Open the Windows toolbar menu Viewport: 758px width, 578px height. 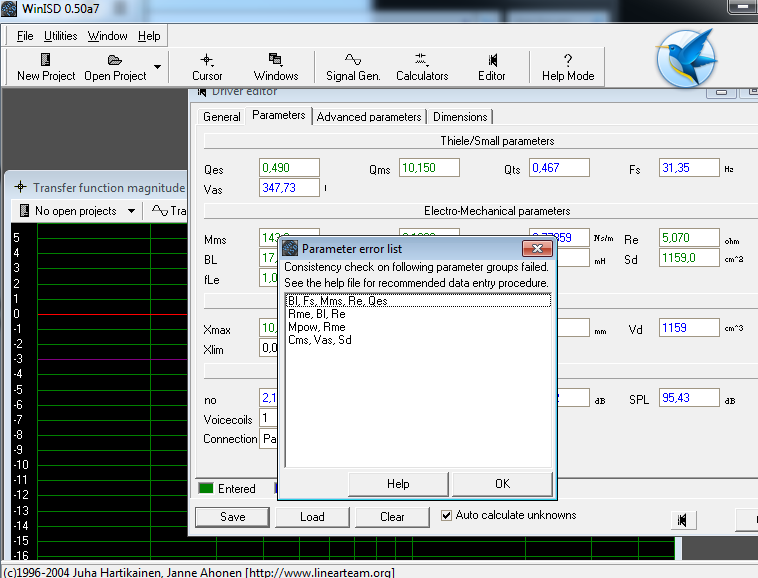(276, 67)
